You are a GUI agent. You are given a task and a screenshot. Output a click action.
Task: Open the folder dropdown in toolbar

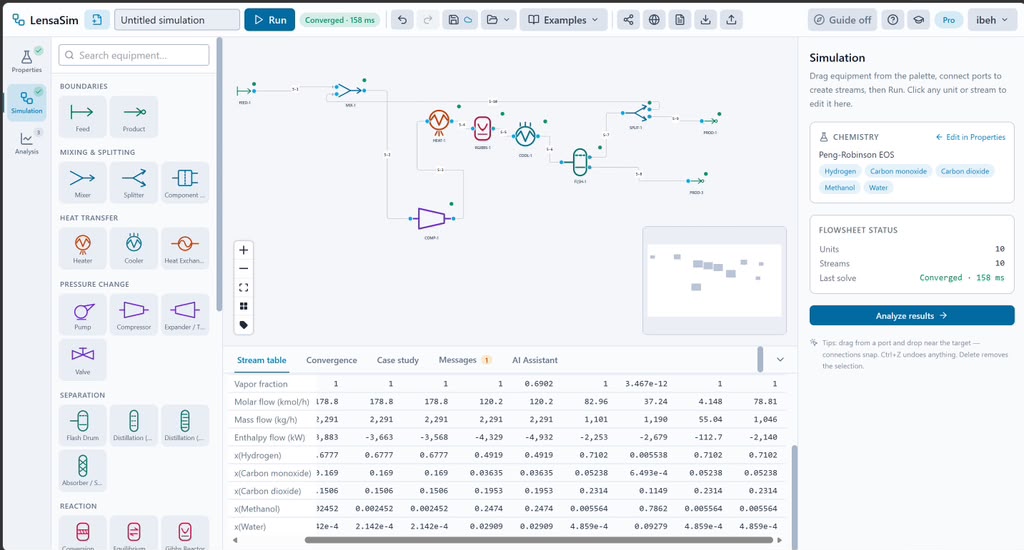coord(498,20)
